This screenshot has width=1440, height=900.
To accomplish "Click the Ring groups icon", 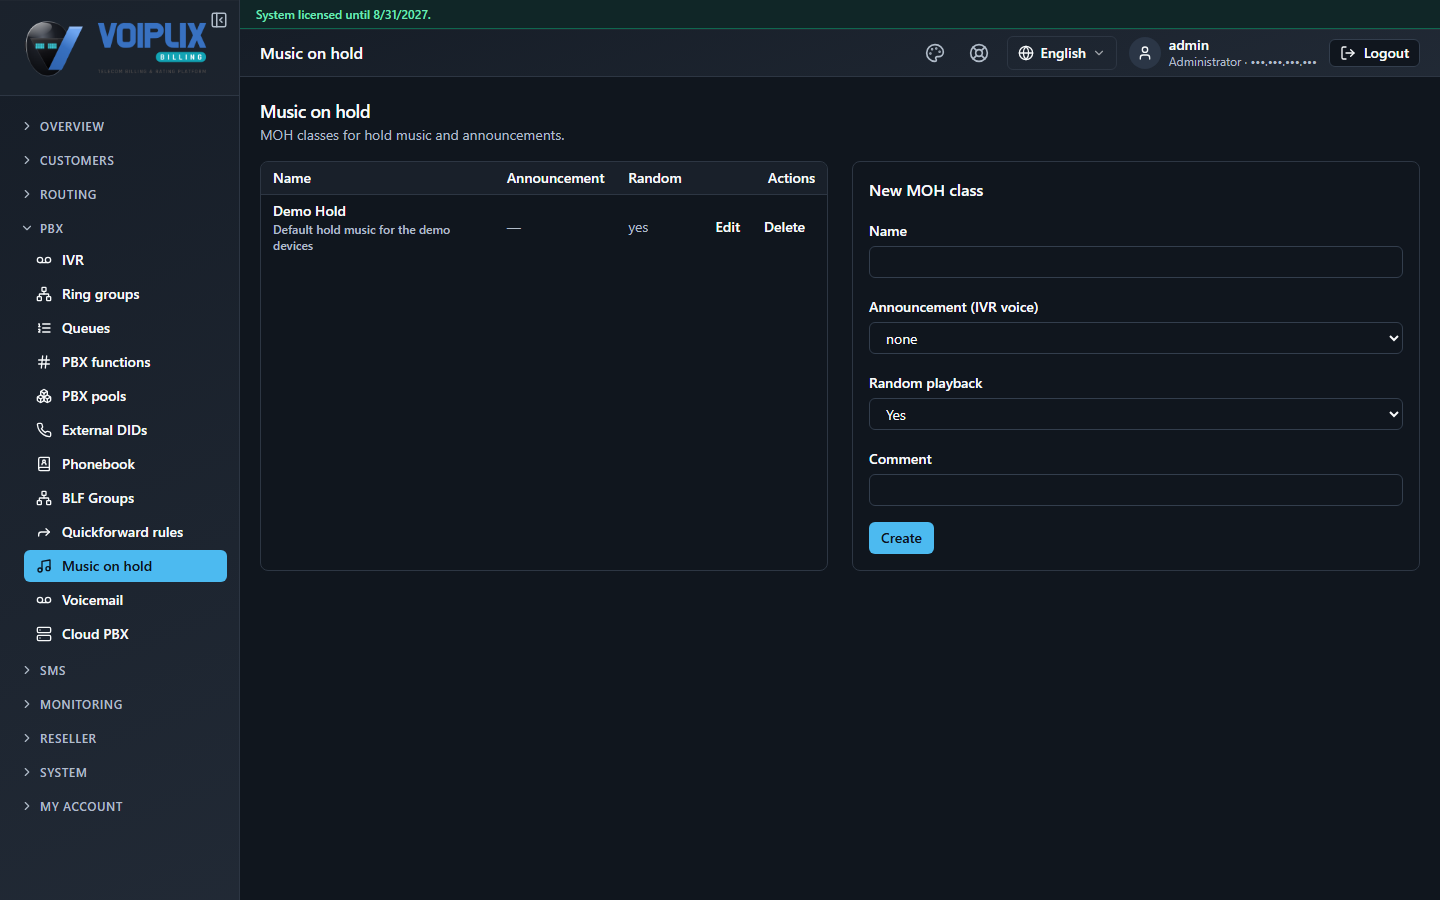I will (44, 294).
